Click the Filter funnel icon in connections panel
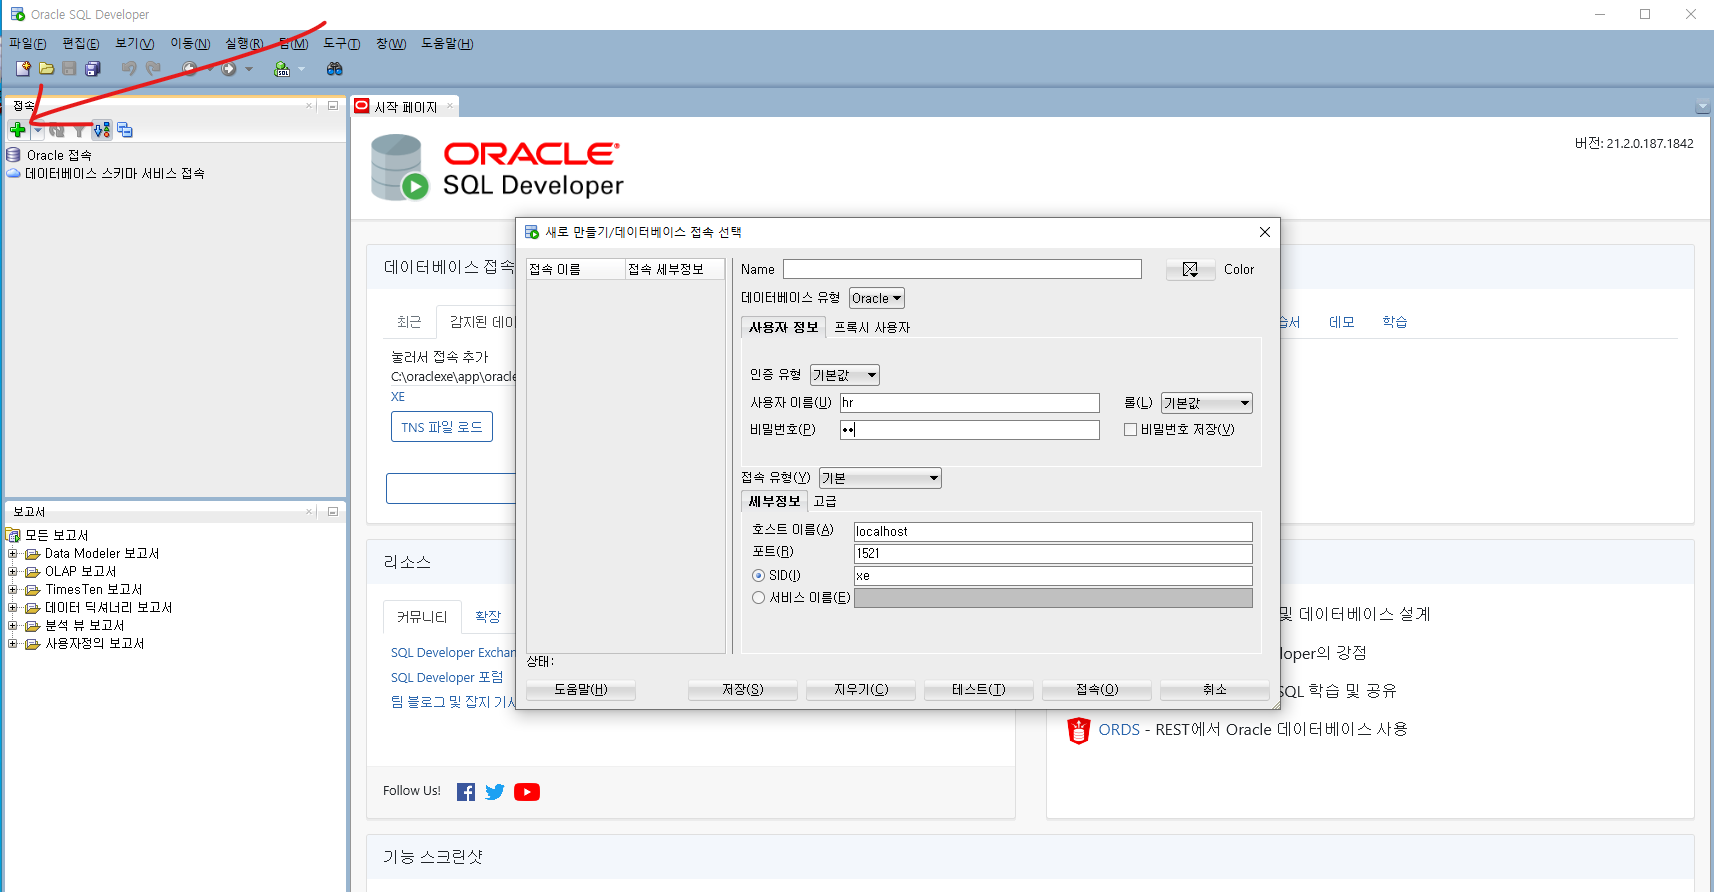The image size is (1714, 892). pyautogui.click(x=79, y=130)
